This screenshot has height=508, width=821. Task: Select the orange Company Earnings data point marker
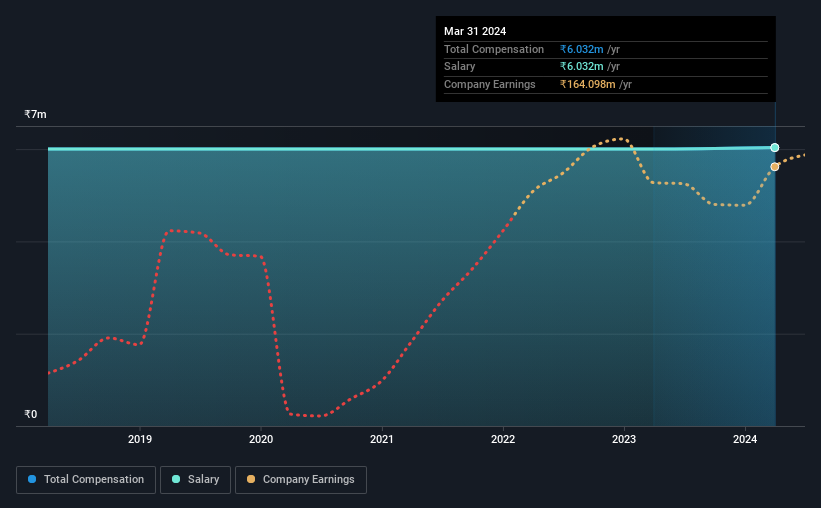click(774, 167)
